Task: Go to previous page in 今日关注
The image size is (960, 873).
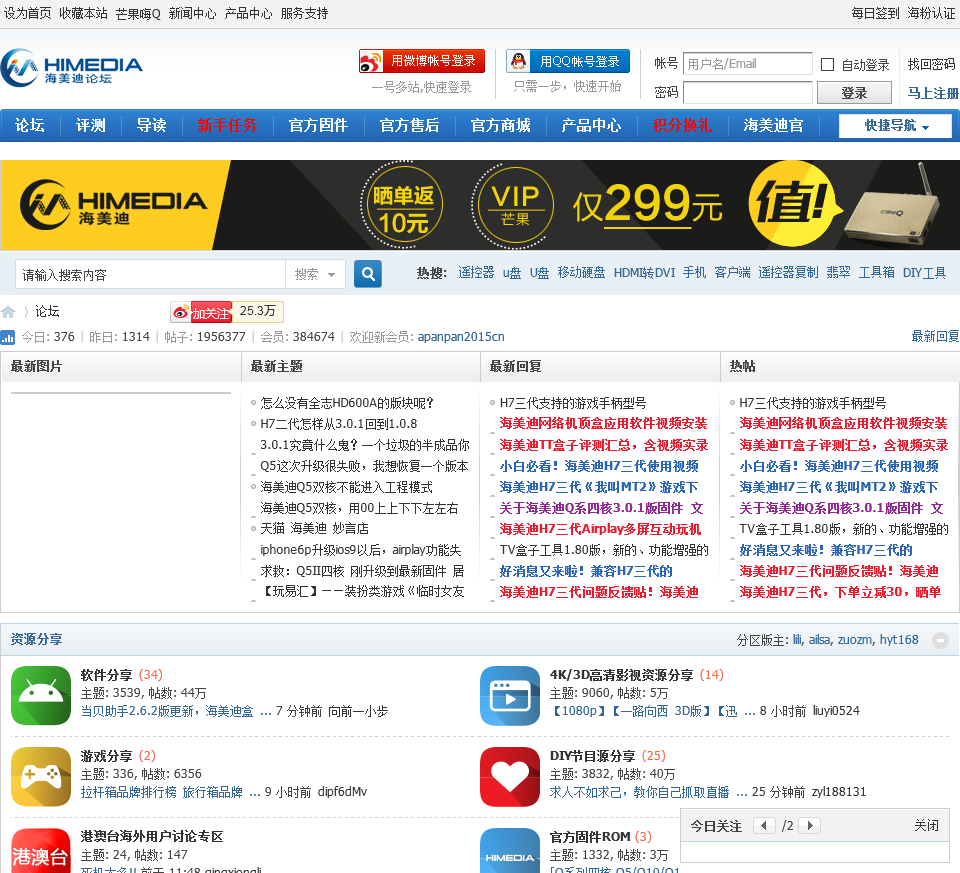Action: tap(764, 825)
